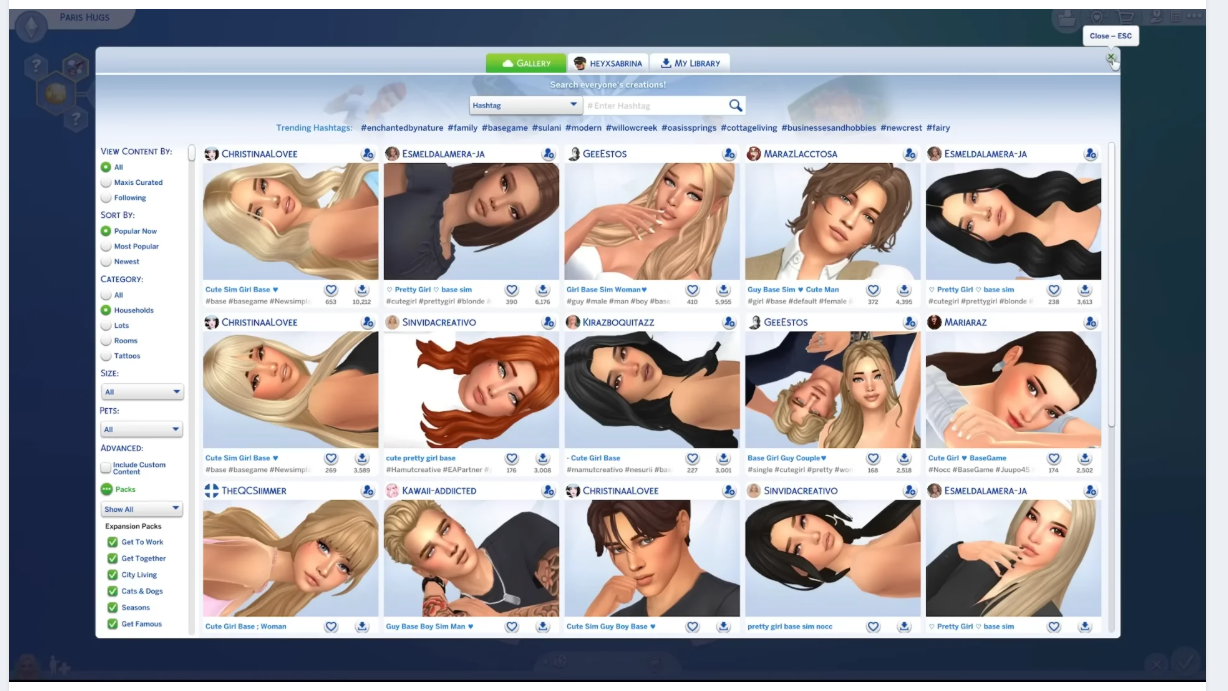Follow creator Mariaraz using the follow icon
This screenshot has height=691, width=1228.
coord(1090,323)
